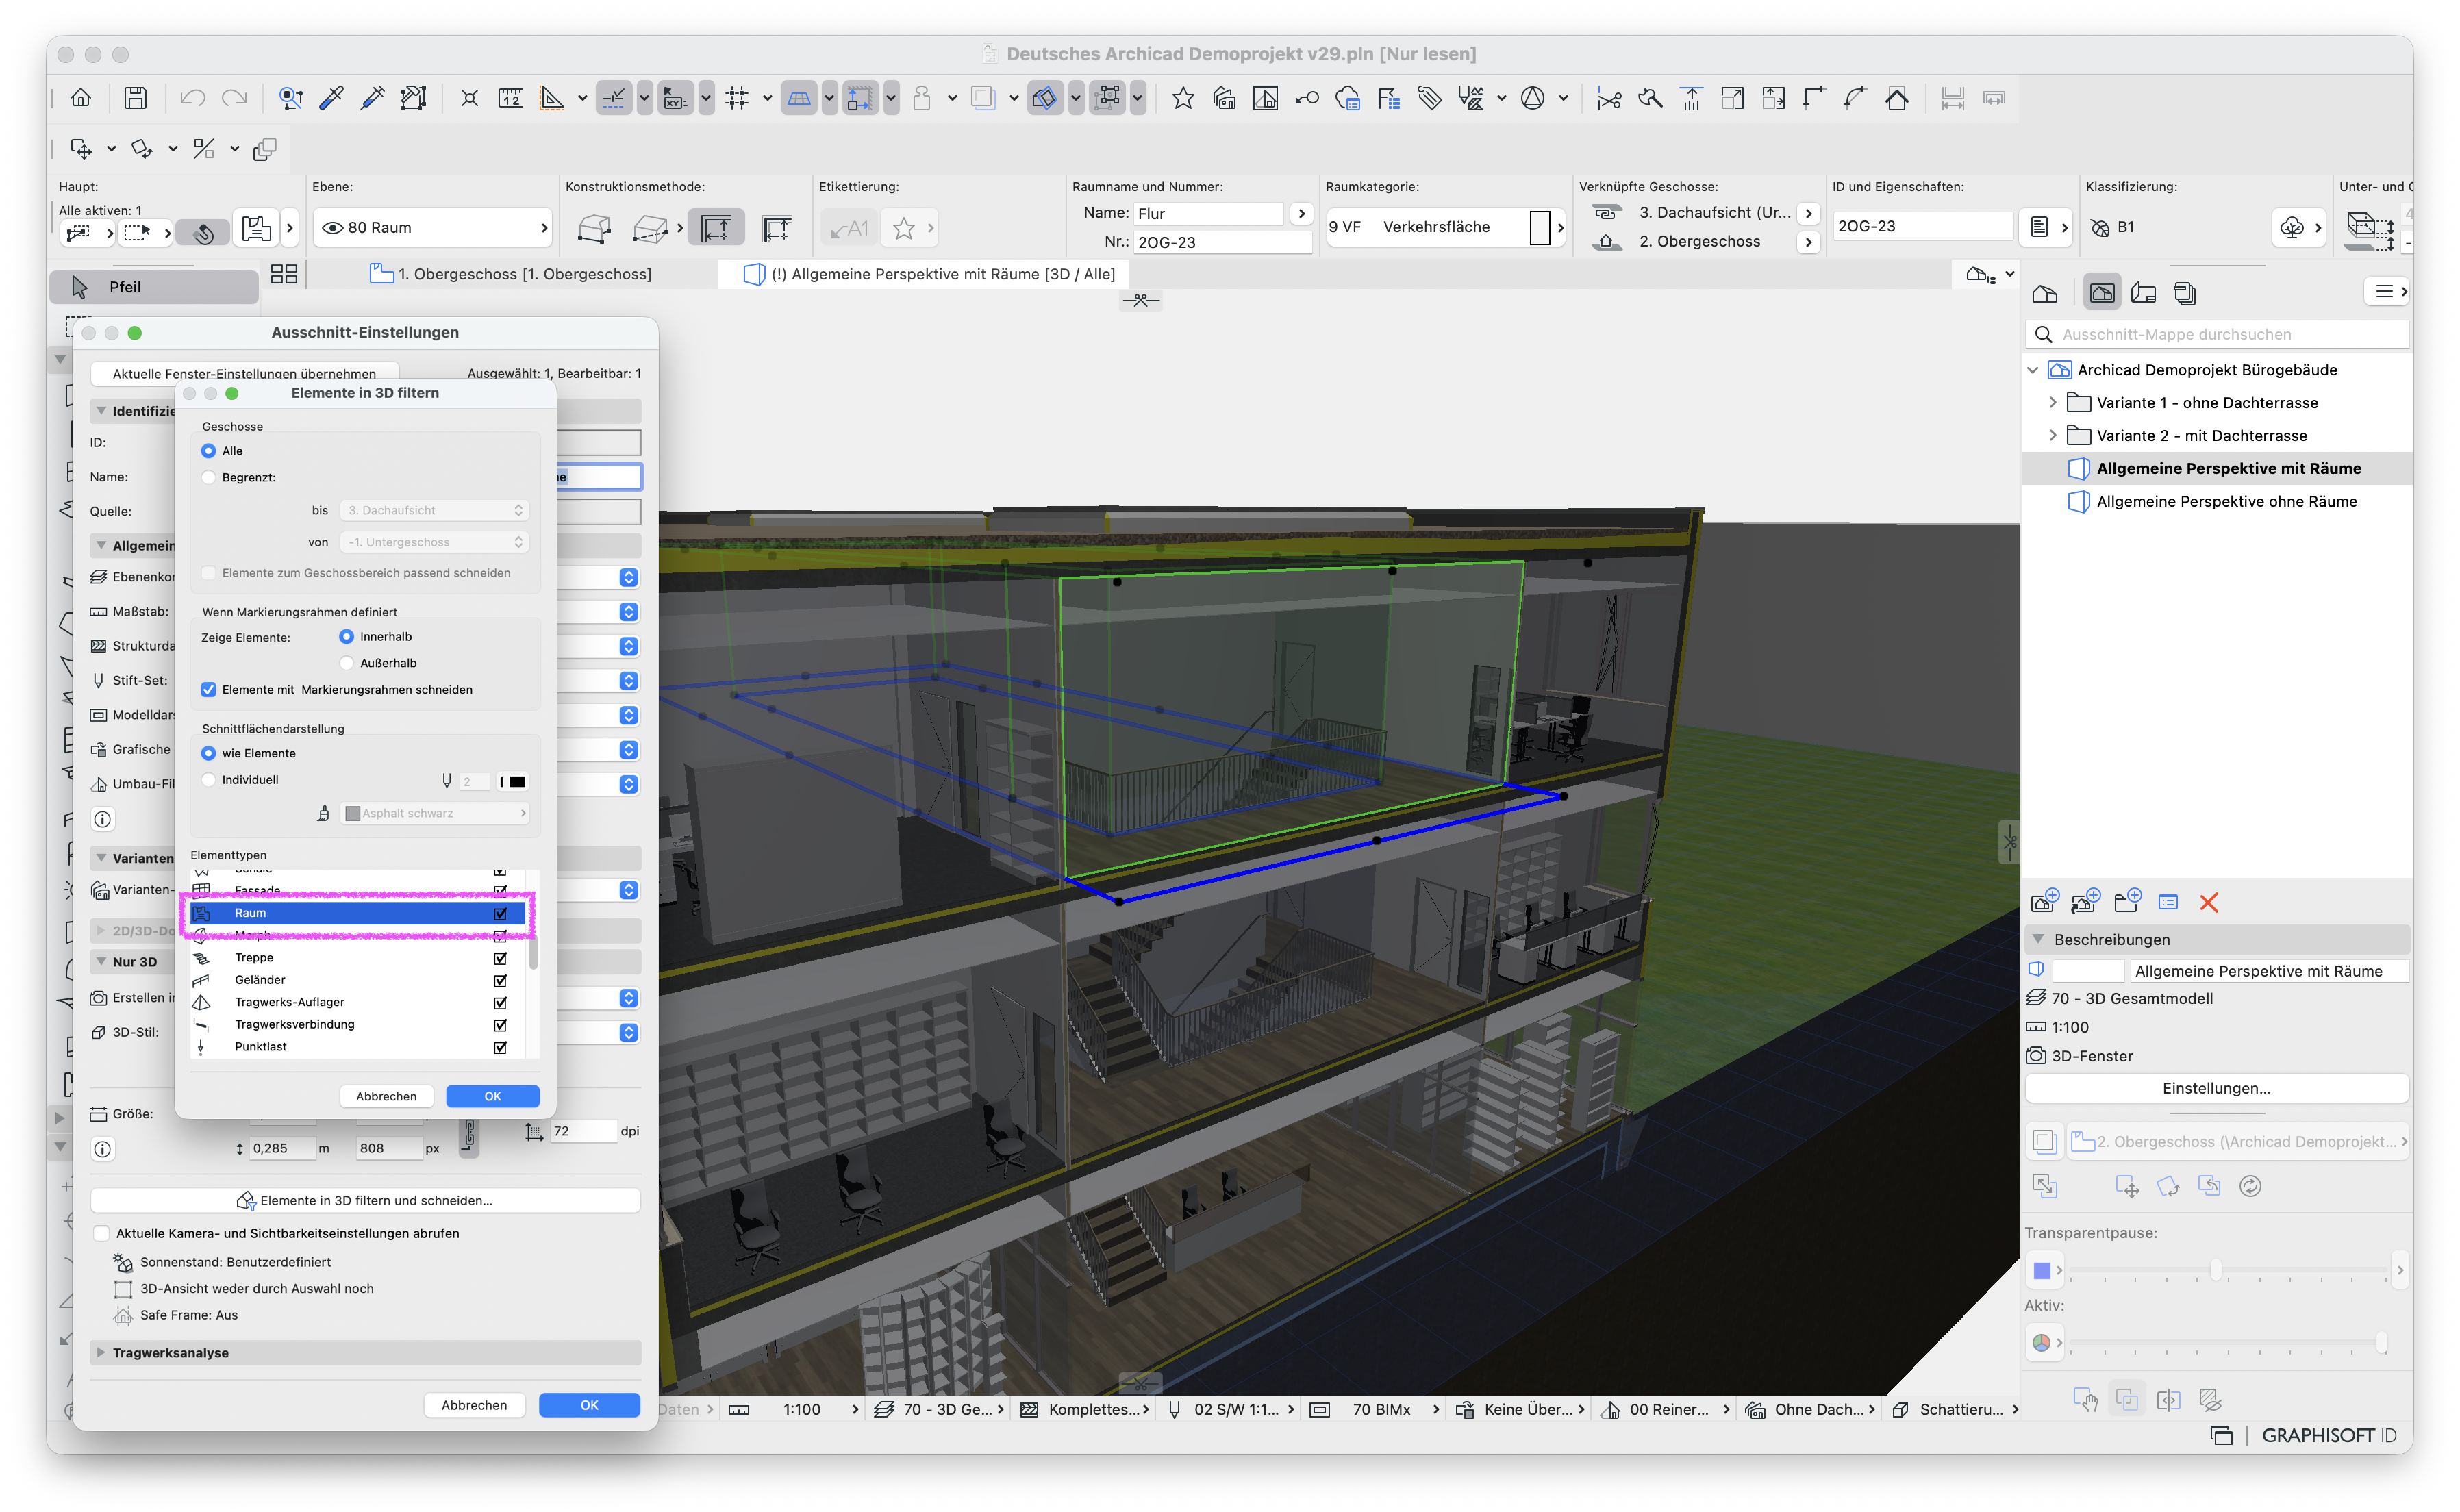Click the first construction method box icon
This screenshot has height=1512, width=2460.
594,228
